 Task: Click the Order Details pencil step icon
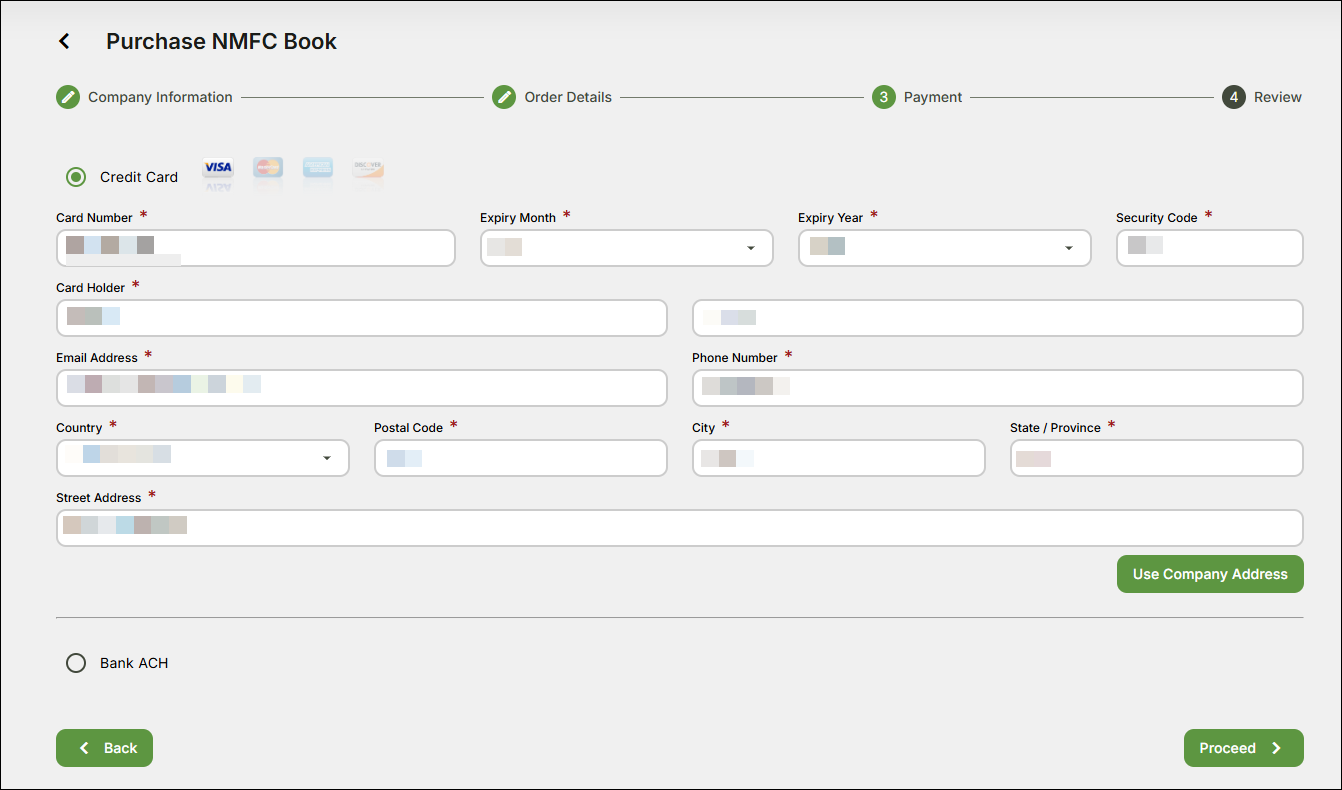click(x=504, y=97)
